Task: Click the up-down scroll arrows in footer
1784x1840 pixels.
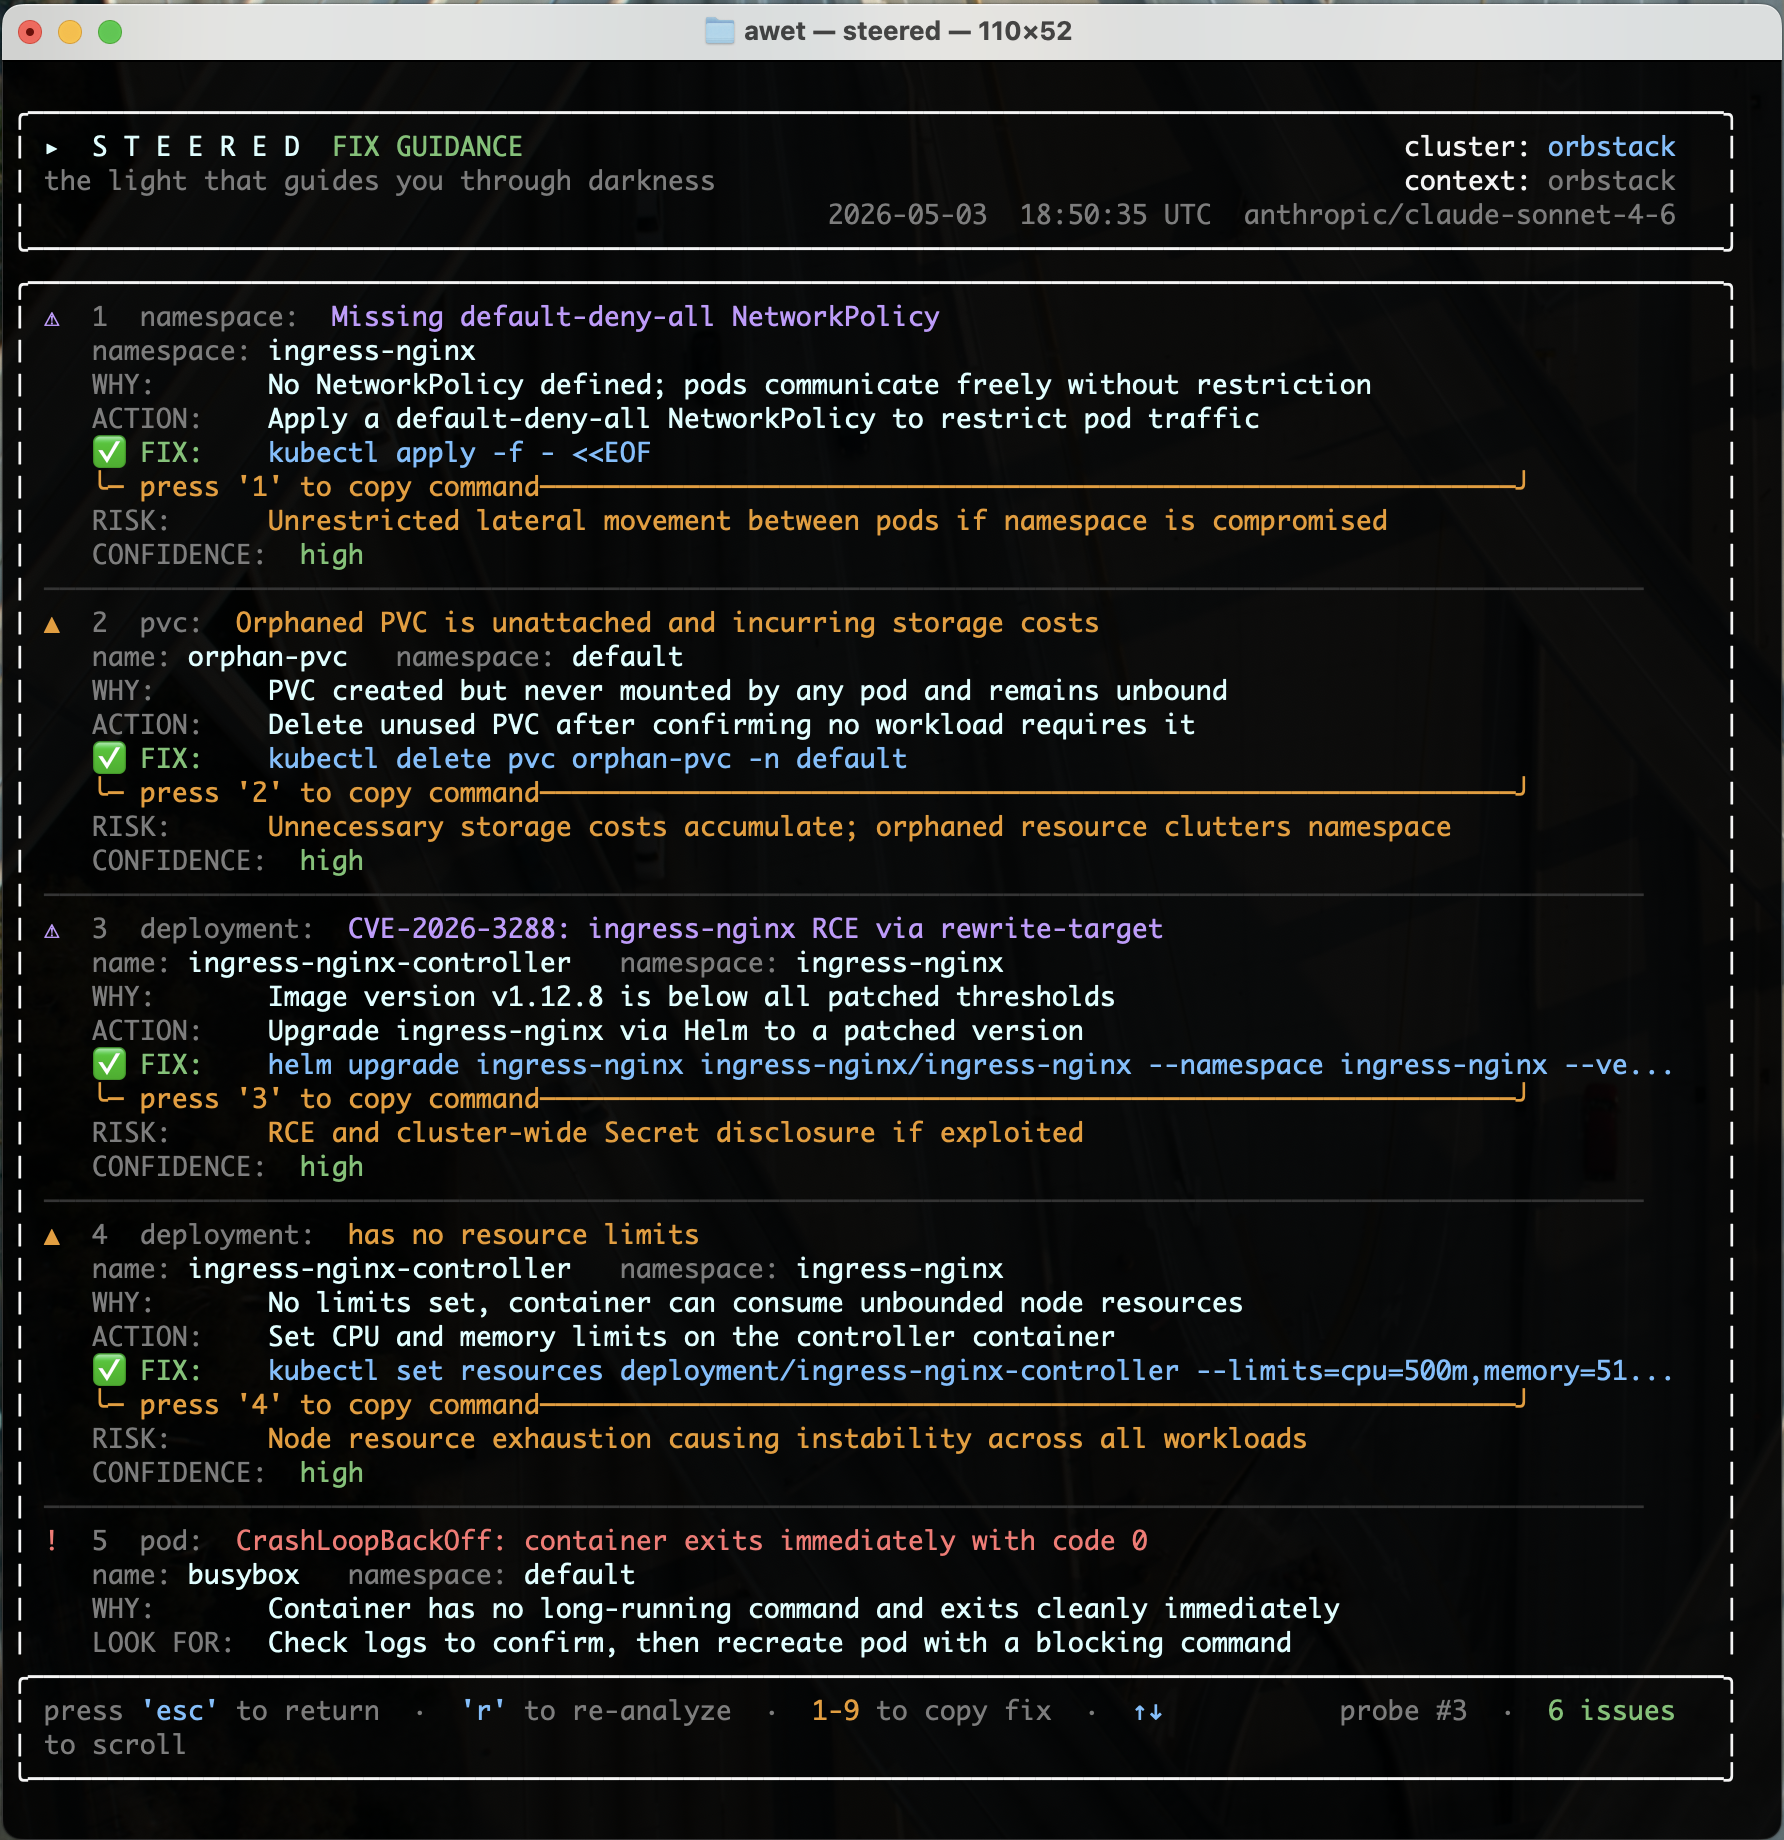Action: click(x=1148, y=1712)
